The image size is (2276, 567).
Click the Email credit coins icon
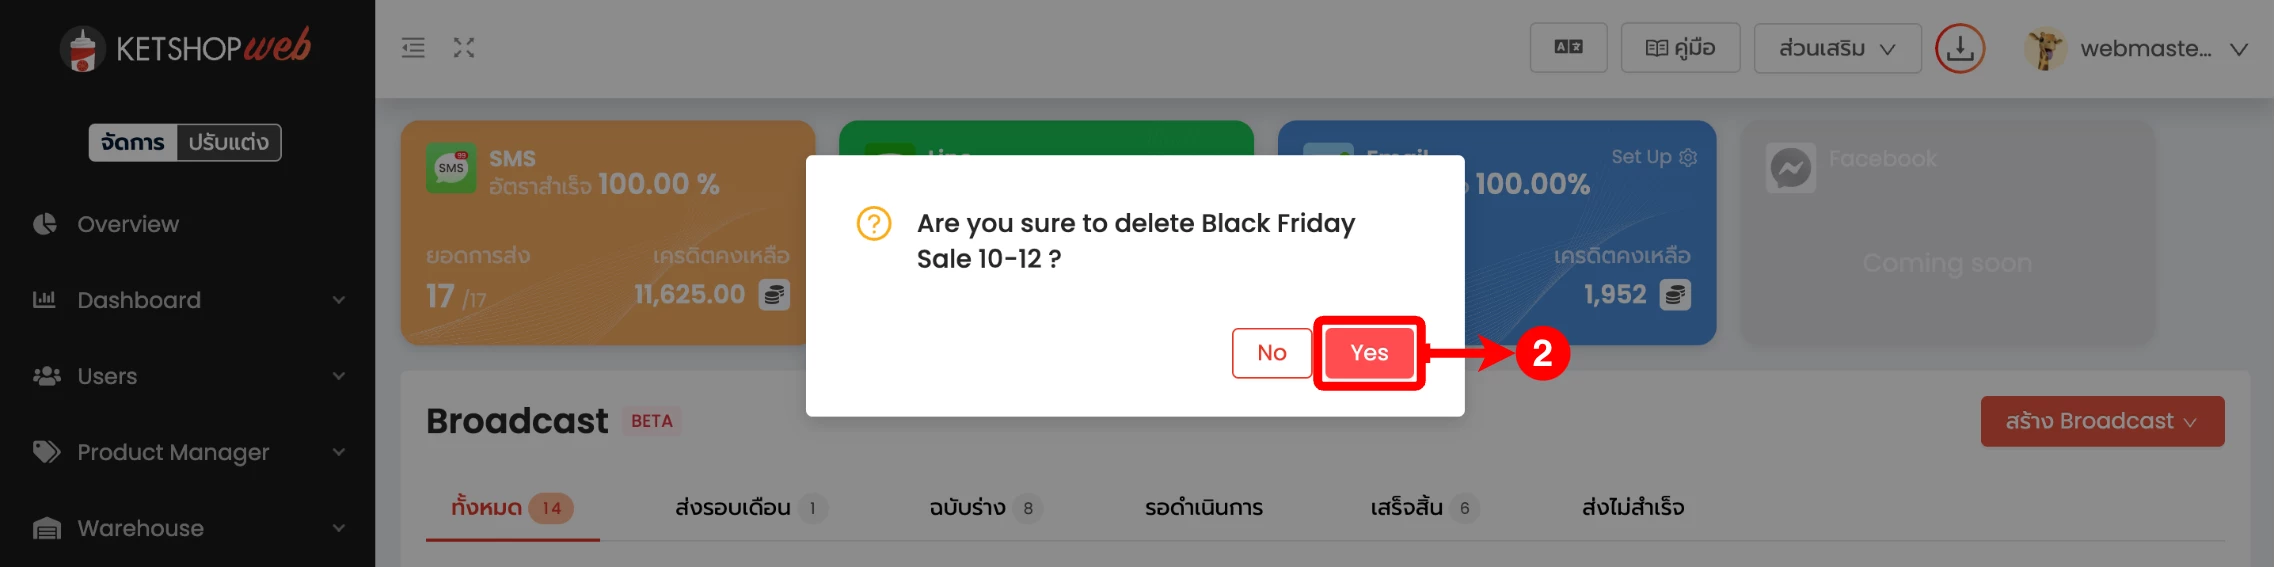coord(1675,295)
